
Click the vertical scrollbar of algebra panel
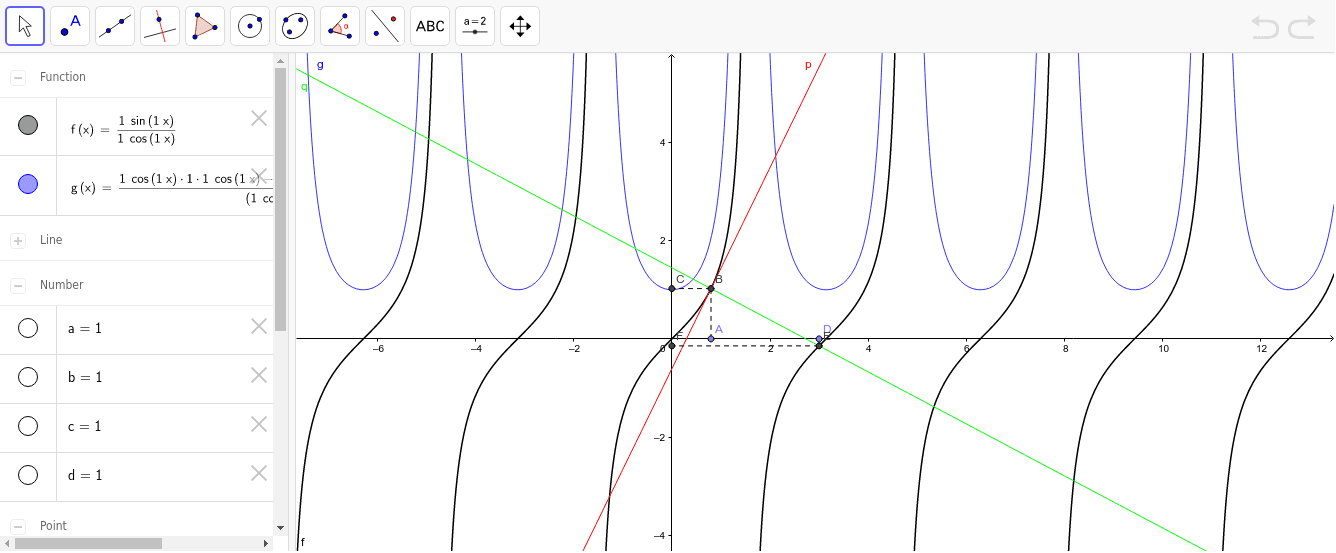click(x=280, y=200)
